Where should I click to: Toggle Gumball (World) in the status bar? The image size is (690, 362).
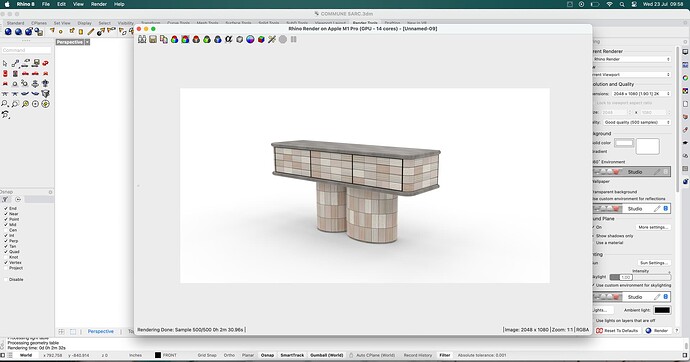coord(327,355)
